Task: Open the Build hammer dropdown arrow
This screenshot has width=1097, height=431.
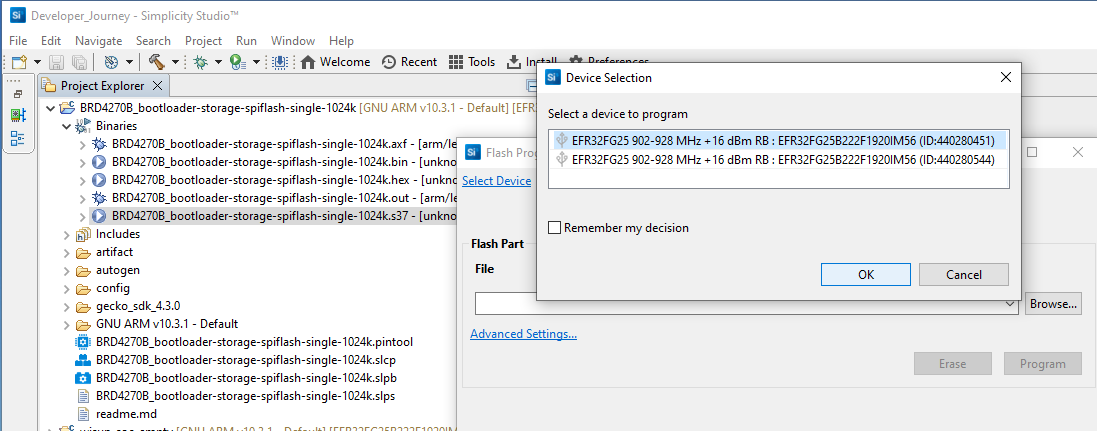Action: tap(175, 62)
